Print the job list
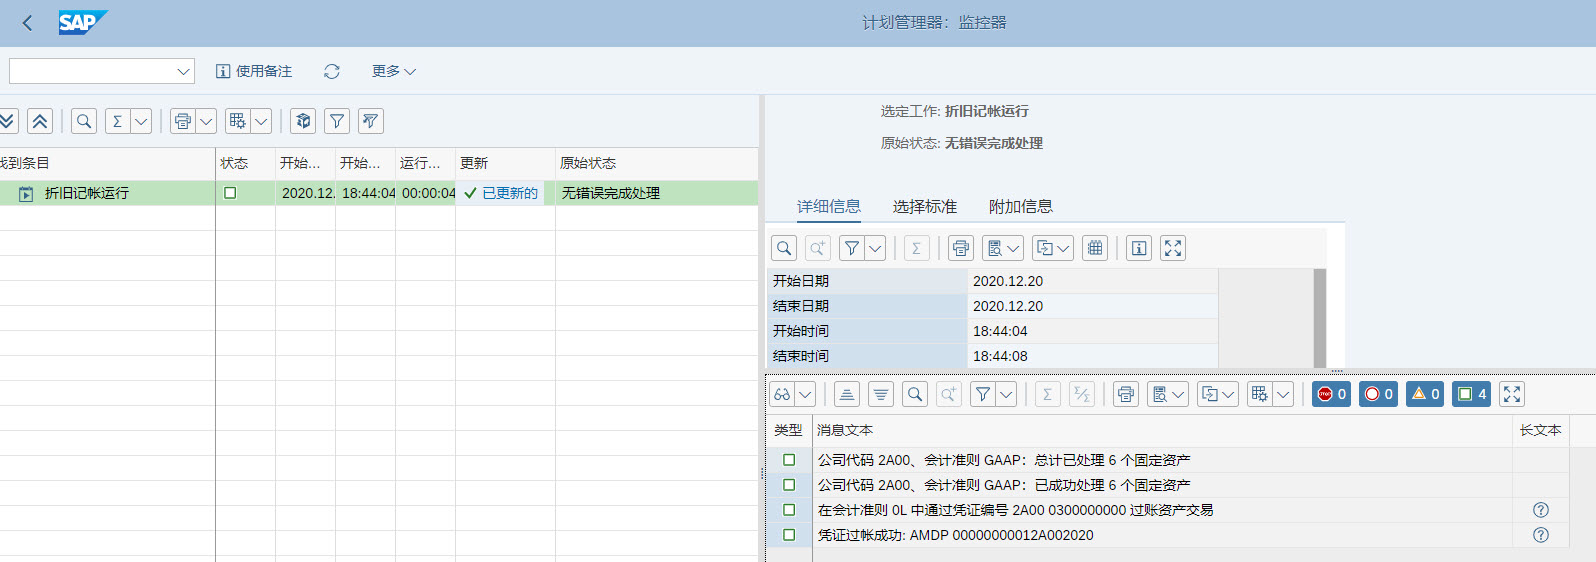Image resolution: width=1596 pixels, height=562 pixels. (182, 121)
